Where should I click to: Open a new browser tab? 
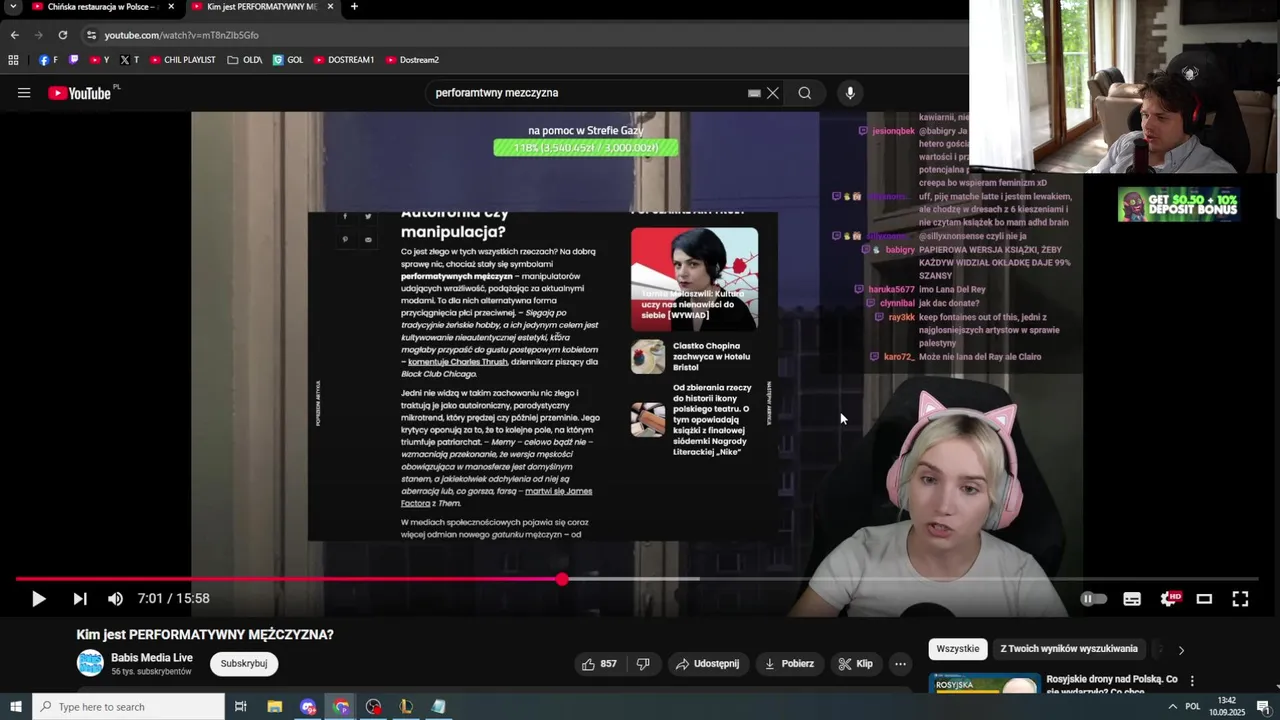(354, 7)
